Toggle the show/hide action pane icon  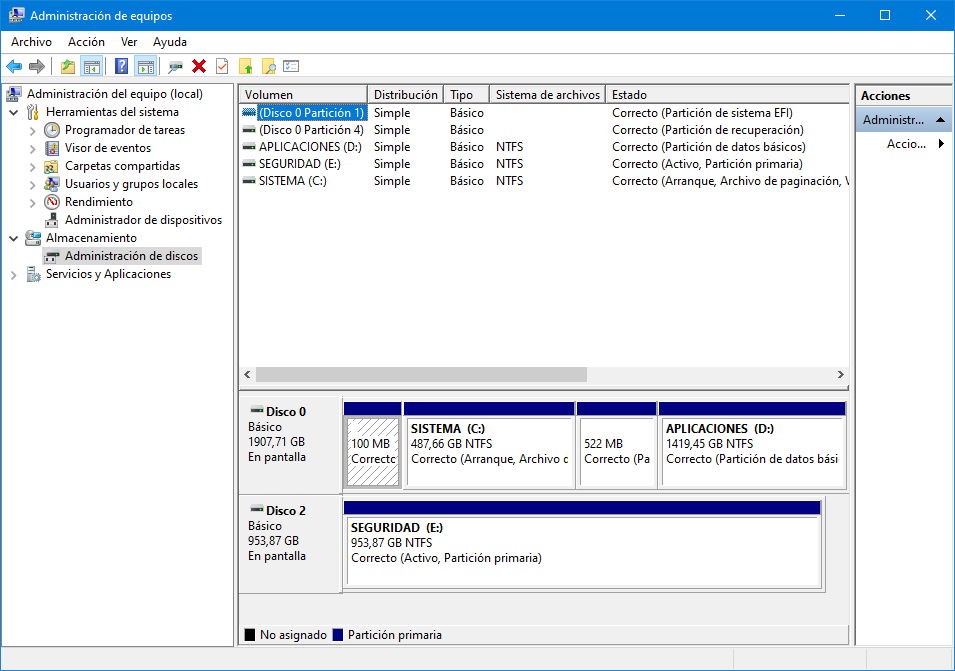[146, 66]
